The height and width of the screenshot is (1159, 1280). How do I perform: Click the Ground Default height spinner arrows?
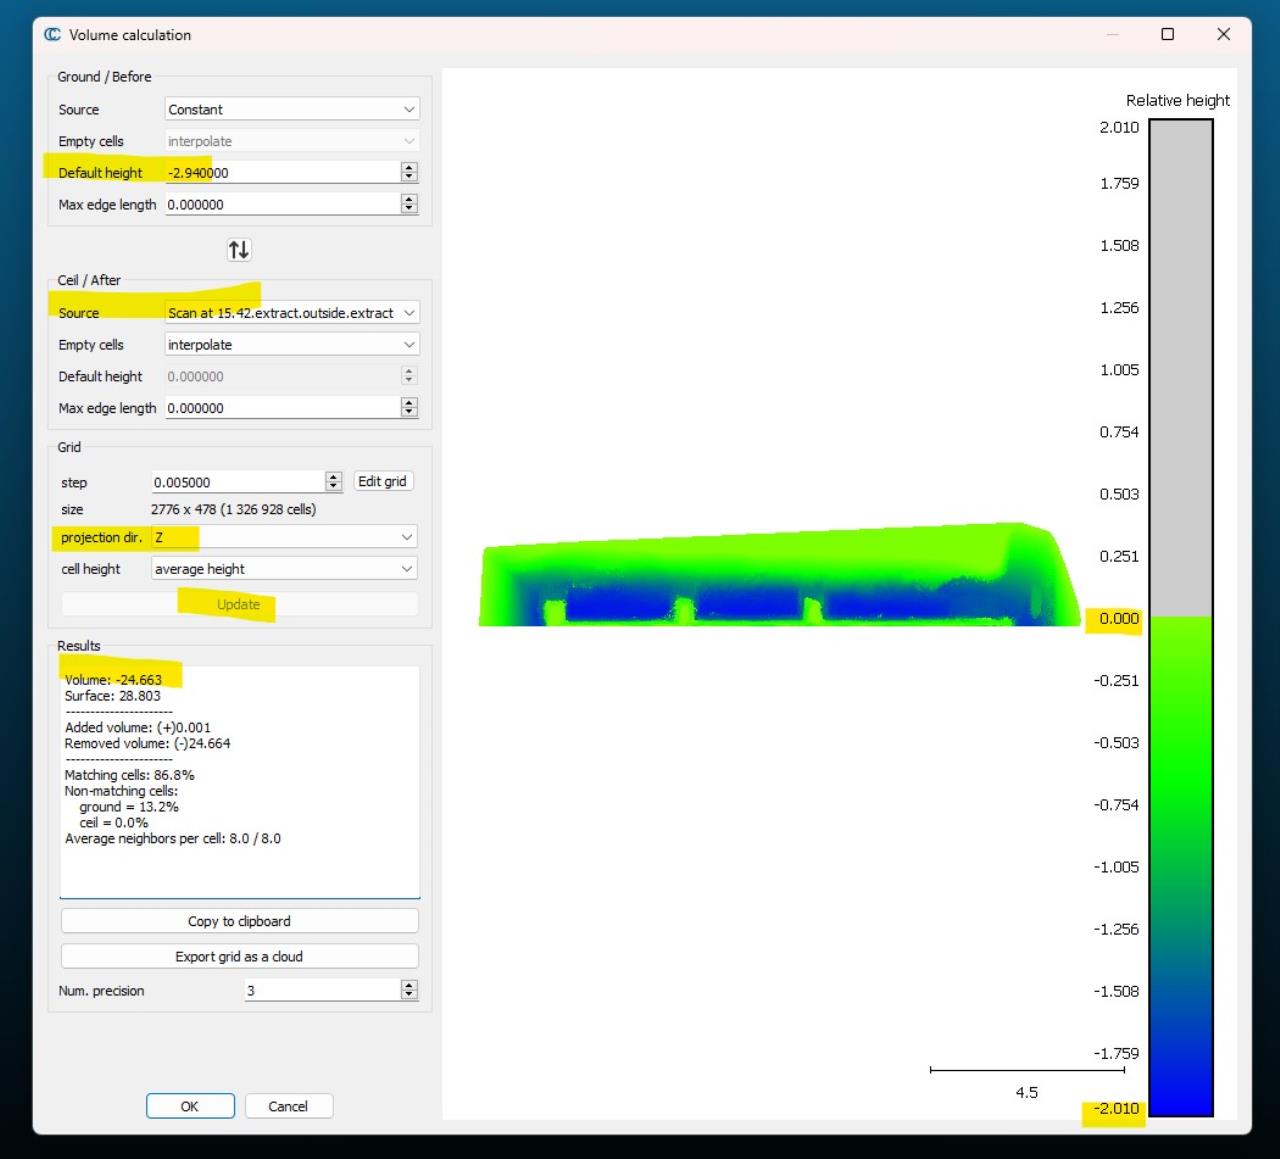(x=409, y=173)
